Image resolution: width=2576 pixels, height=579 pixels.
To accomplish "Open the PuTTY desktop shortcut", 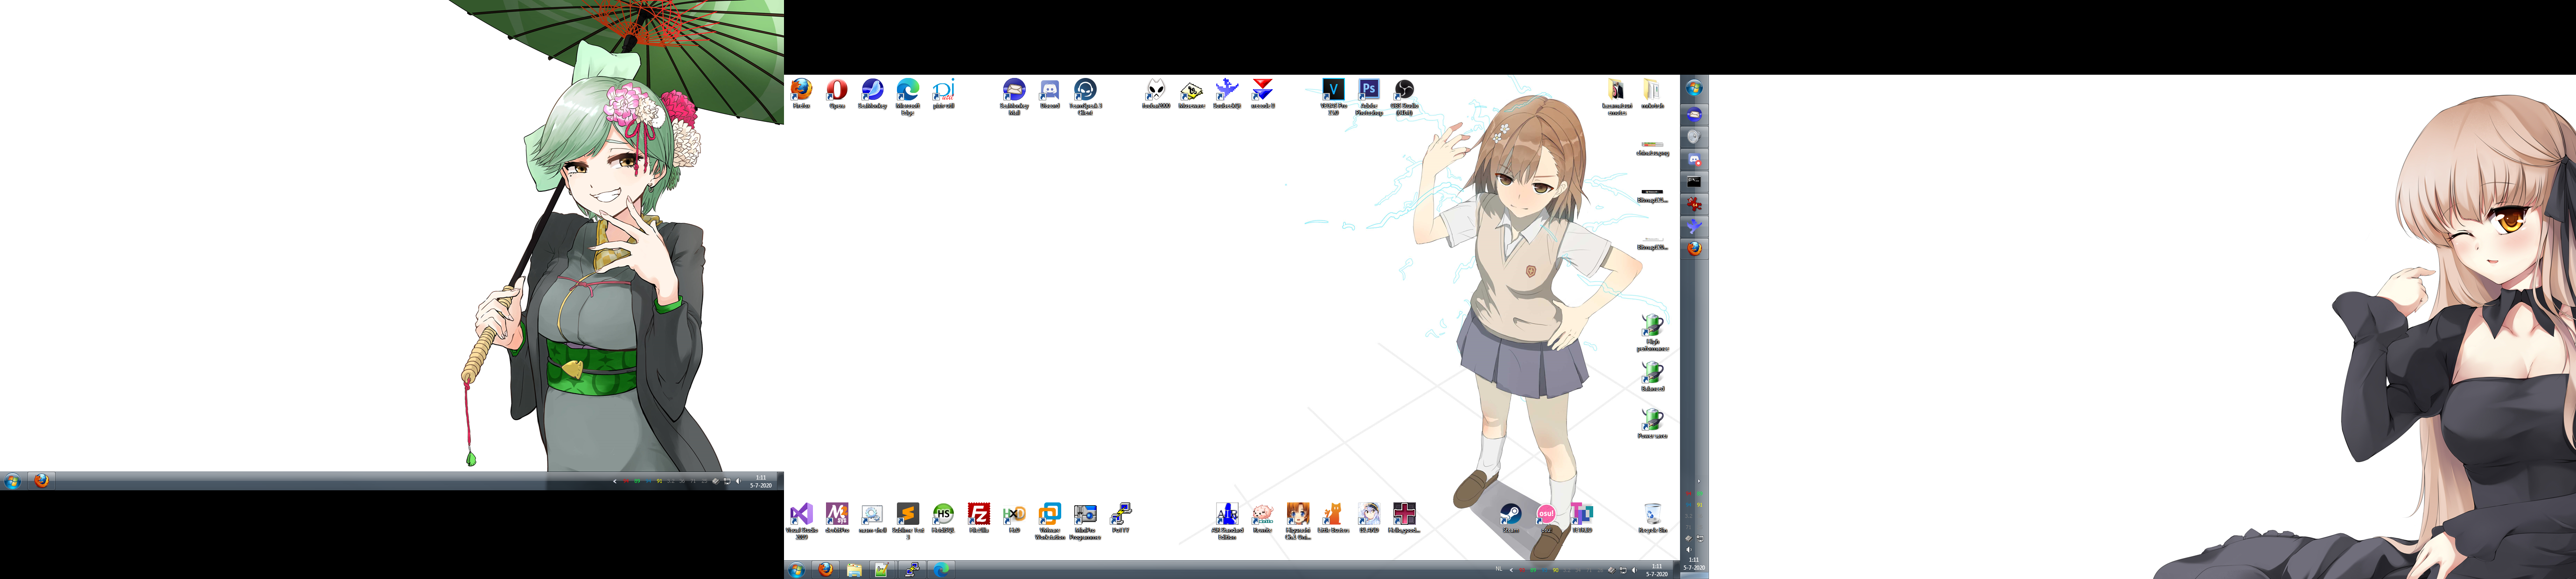I will (1121, 518).
